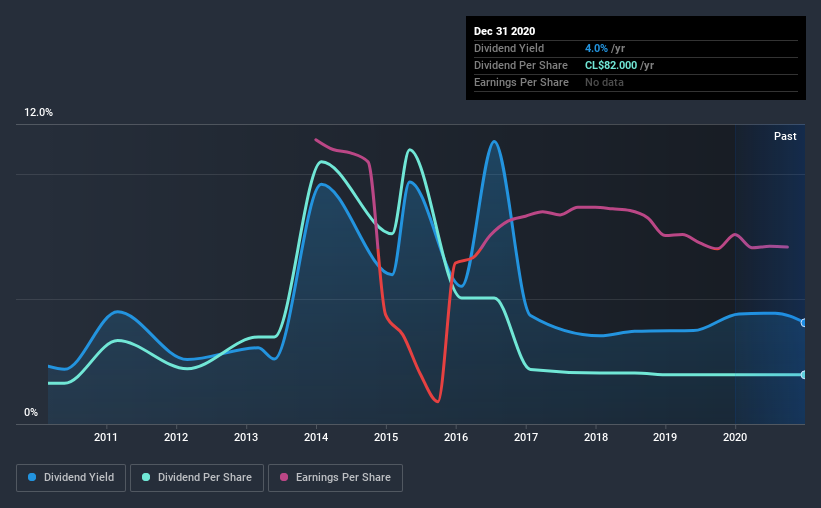Click the 2014 x-axis label
This screenshot has height=508, width=821.
[x=316, y=437]
